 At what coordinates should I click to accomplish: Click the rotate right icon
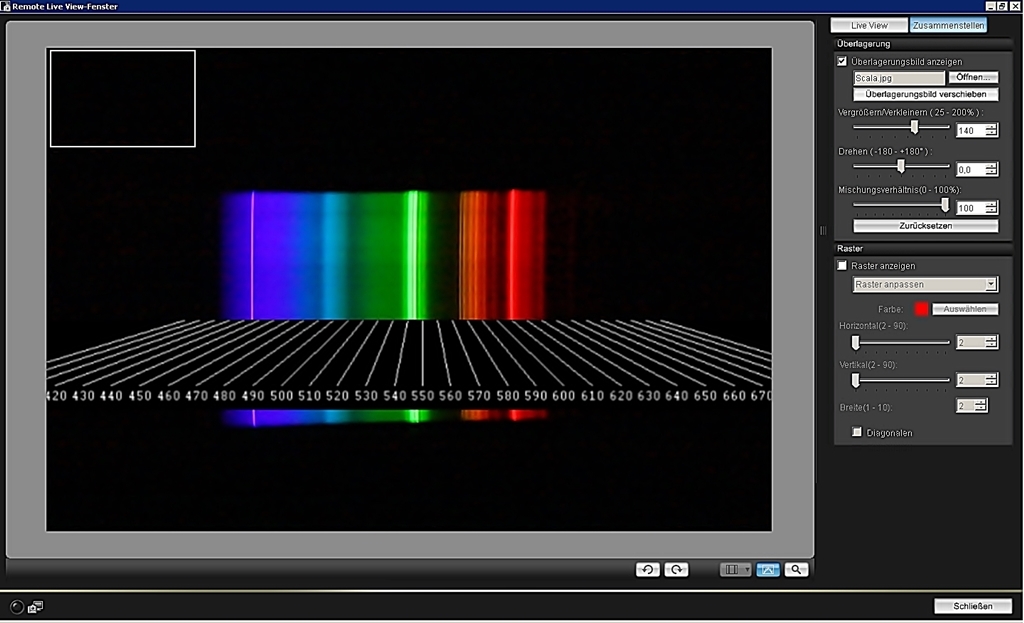click(x=677, y=569)
